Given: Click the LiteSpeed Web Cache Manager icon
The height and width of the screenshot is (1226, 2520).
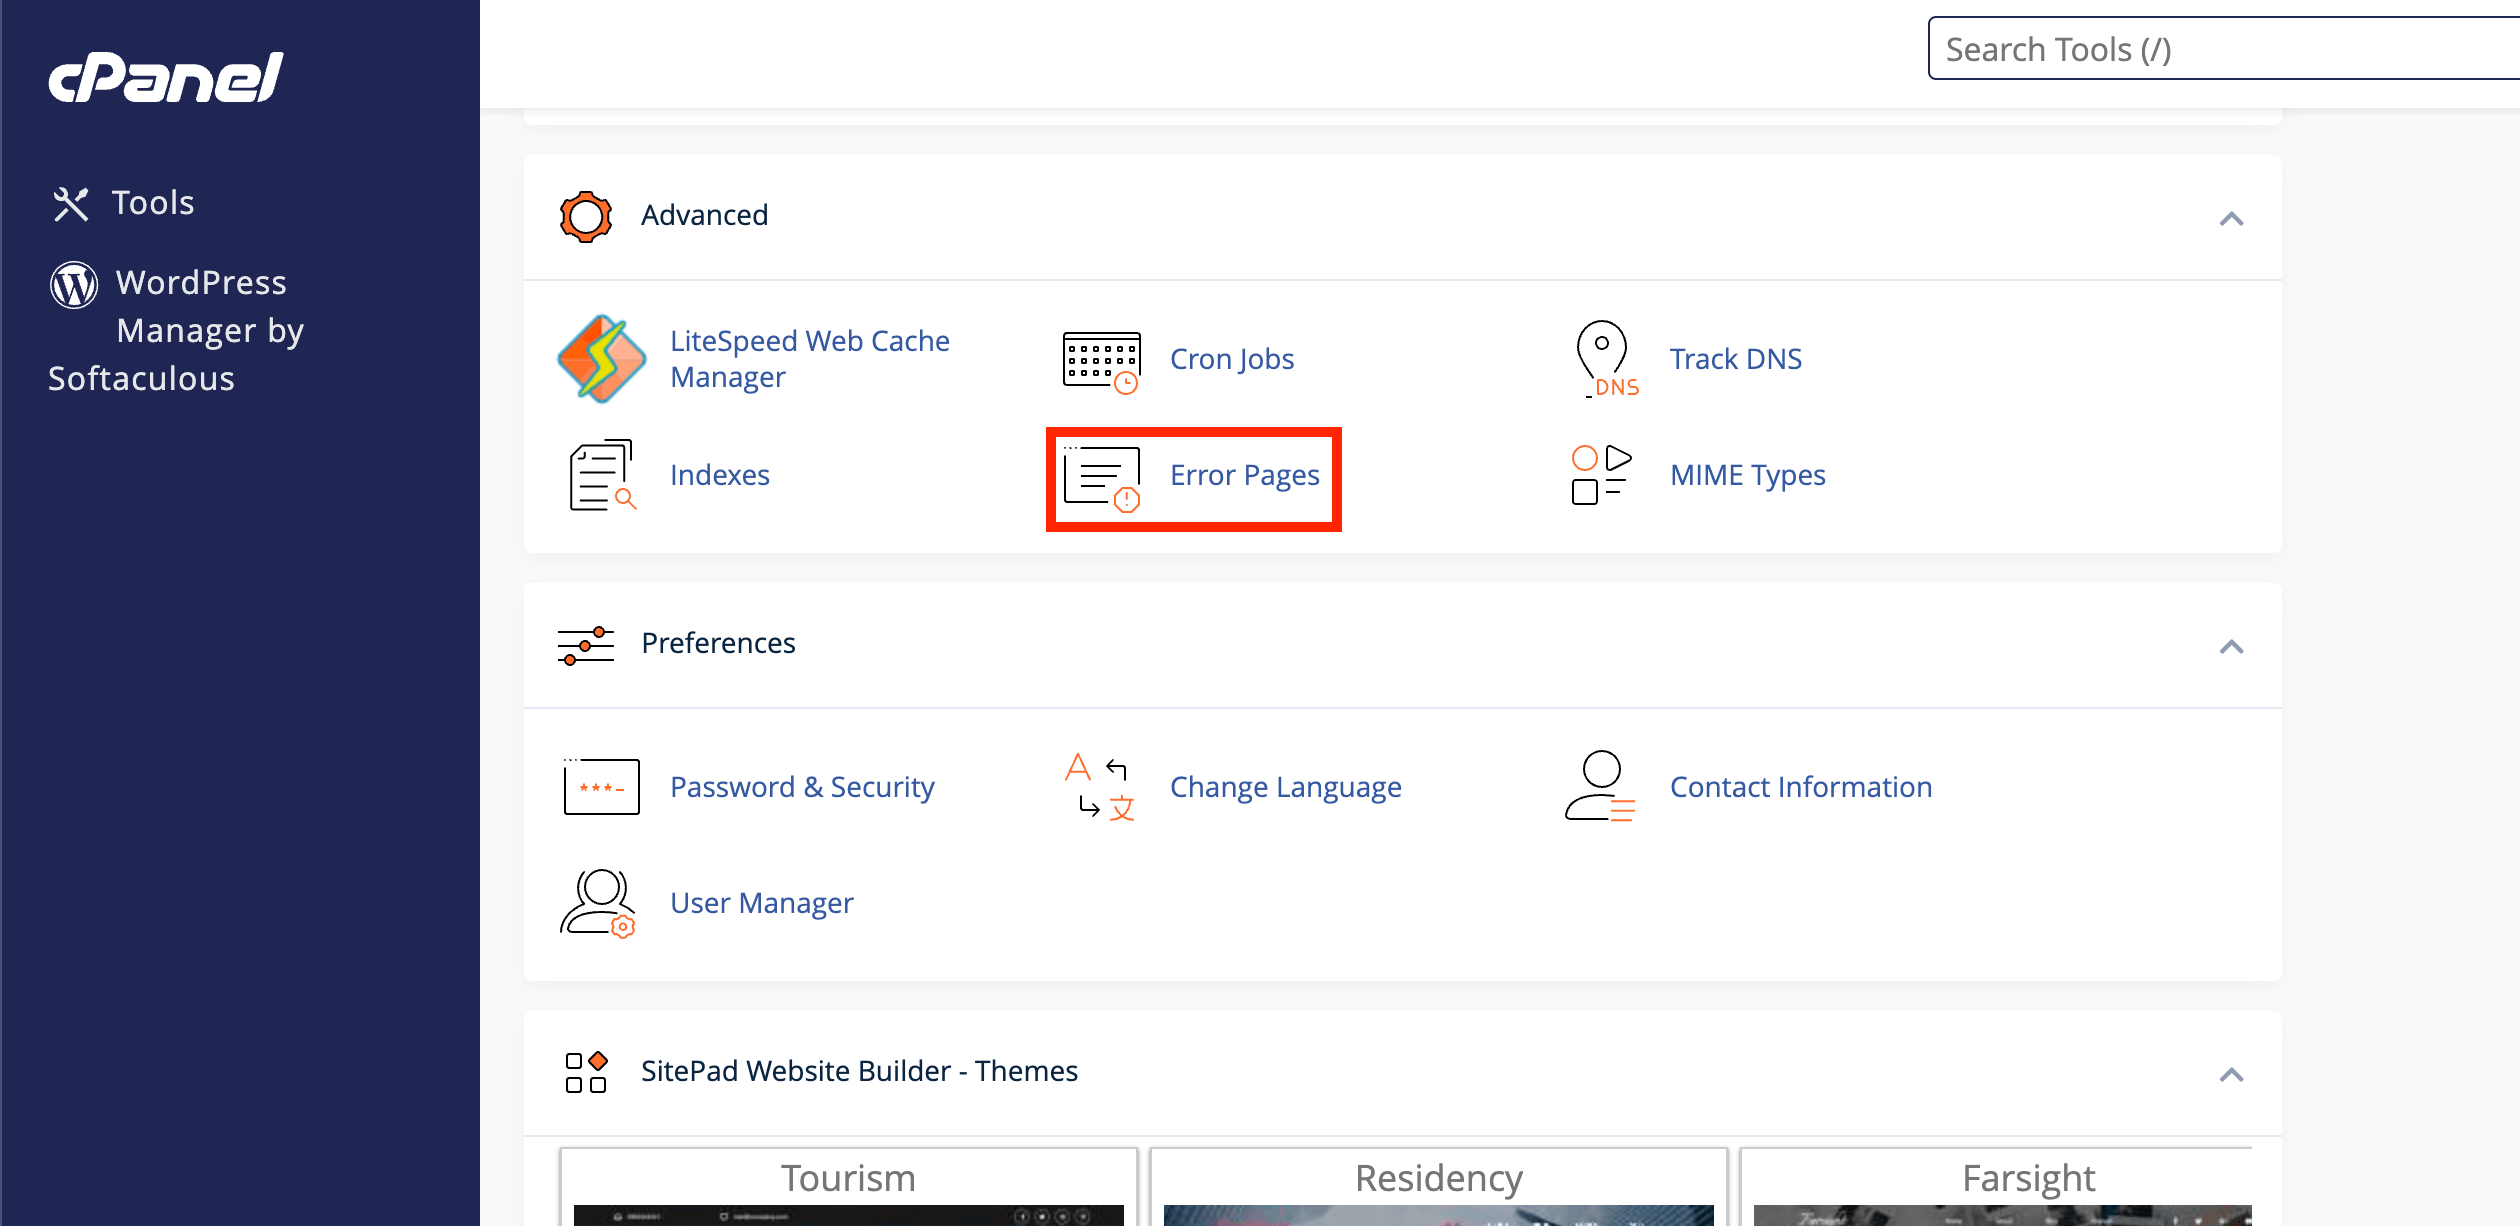Looking at the screenshot, I should 601,359.
